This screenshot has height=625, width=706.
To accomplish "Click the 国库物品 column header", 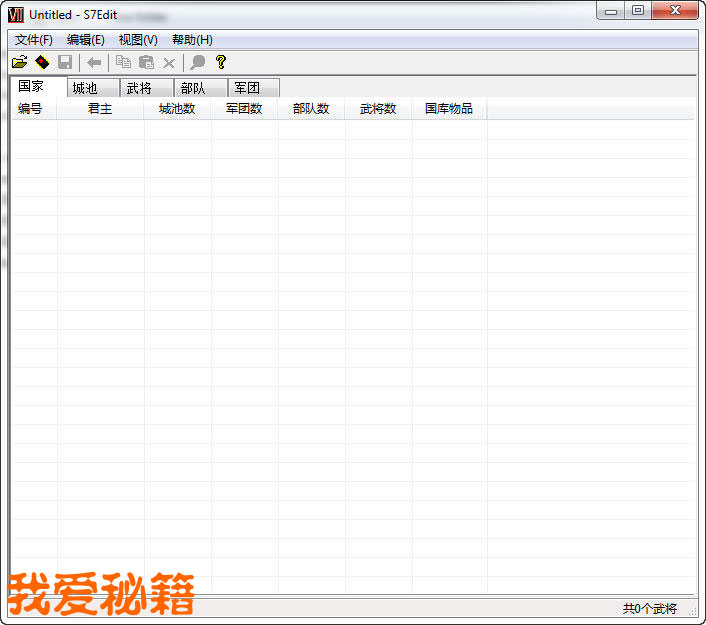I will (x=449, y=109).
